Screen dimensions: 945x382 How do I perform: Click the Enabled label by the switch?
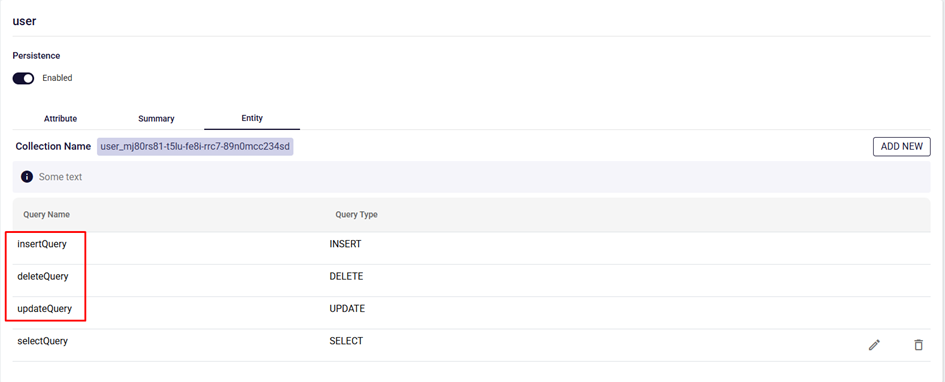pos(57,78)
